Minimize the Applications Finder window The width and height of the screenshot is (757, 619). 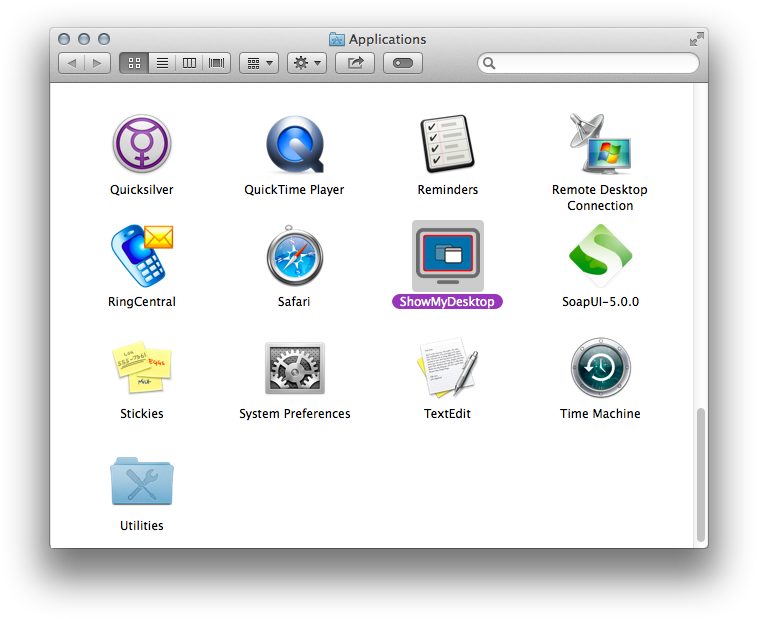coord(84,39)
